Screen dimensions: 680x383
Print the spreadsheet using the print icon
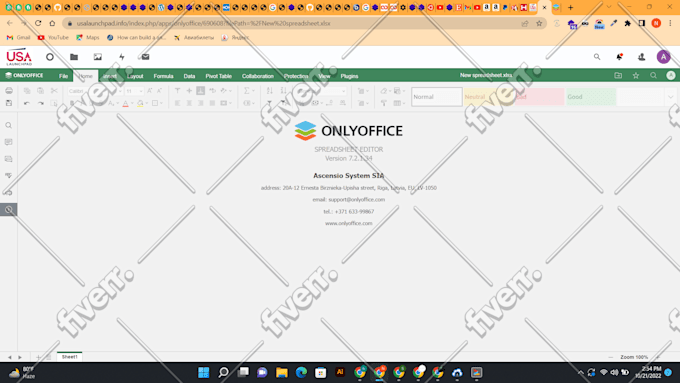[9, 91]
